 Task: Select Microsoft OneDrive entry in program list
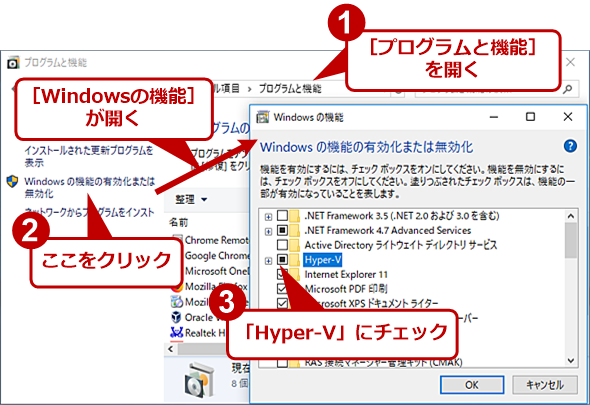[217, 271]
